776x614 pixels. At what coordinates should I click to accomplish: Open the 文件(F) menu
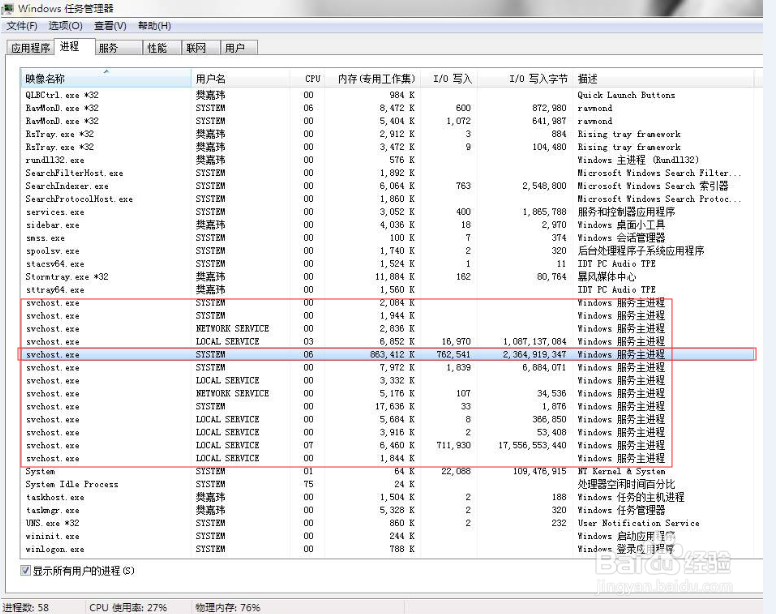coord(22,26)
